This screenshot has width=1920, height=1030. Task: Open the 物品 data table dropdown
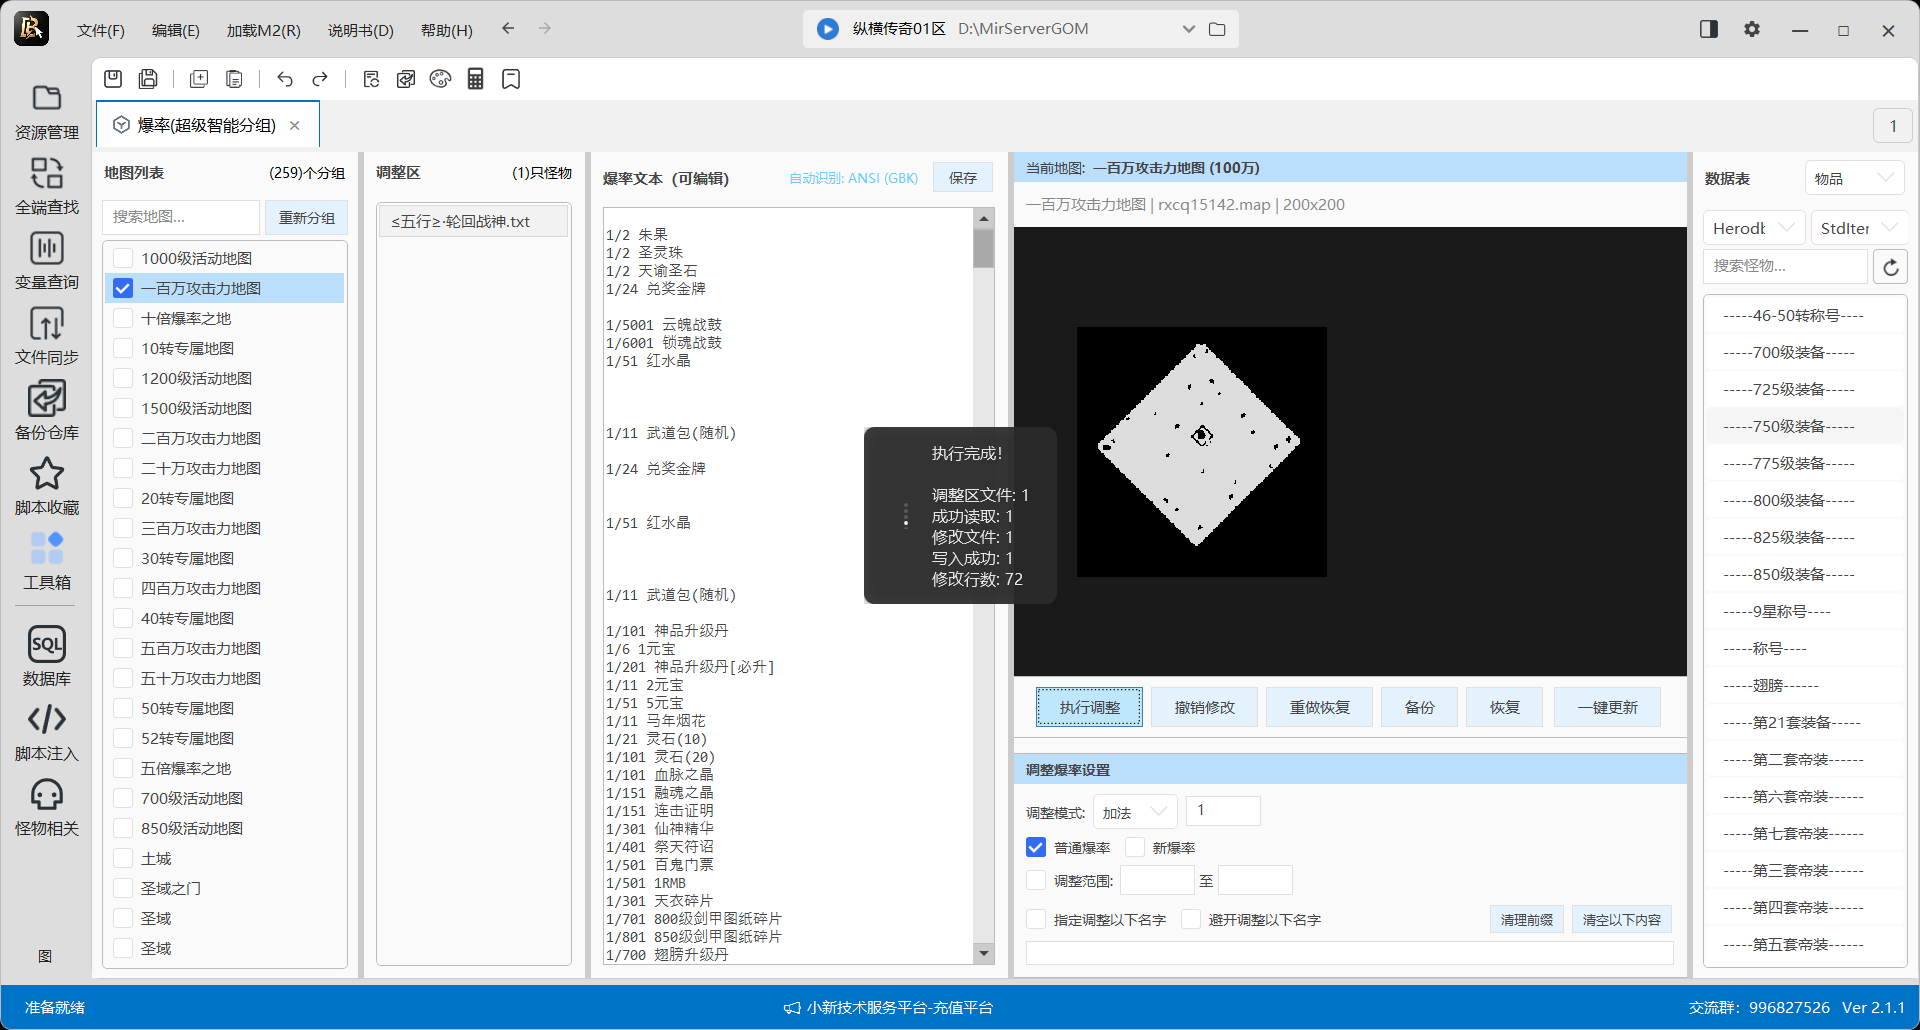pyautogui.click(x=1854, y=178)
